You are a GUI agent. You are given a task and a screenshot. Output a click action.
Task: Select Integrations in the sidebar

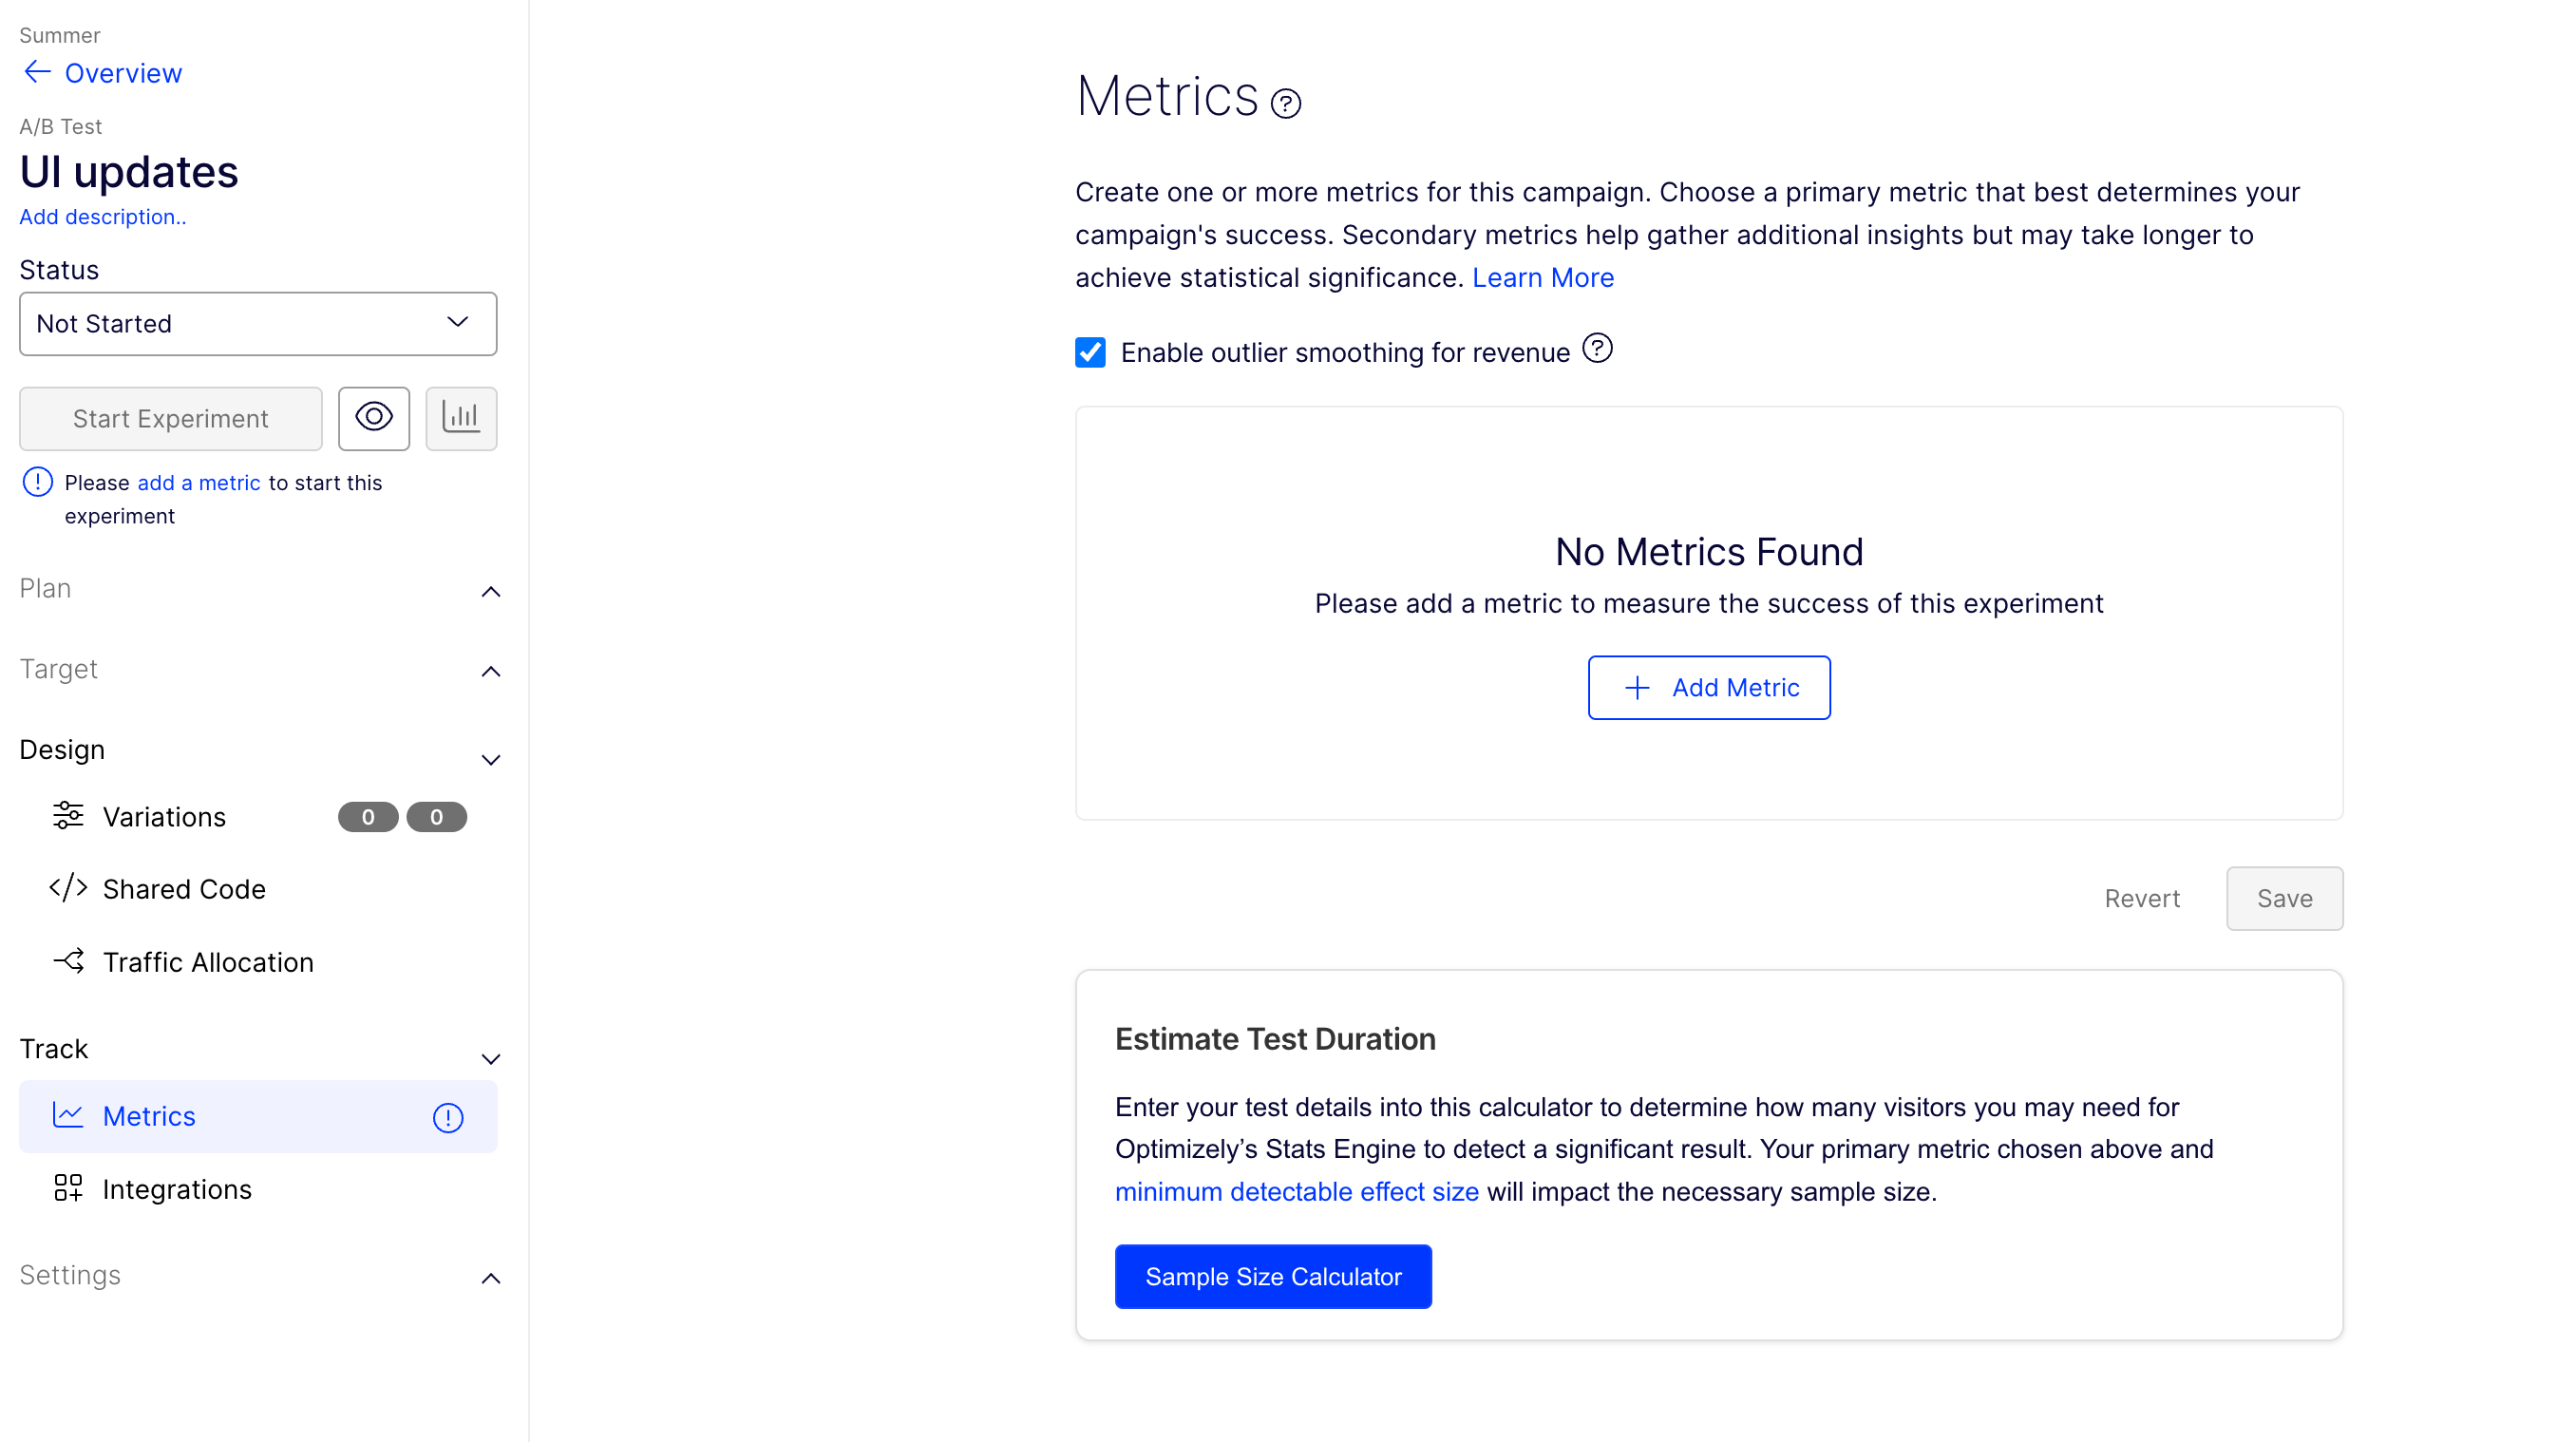tap(177, 1188)
